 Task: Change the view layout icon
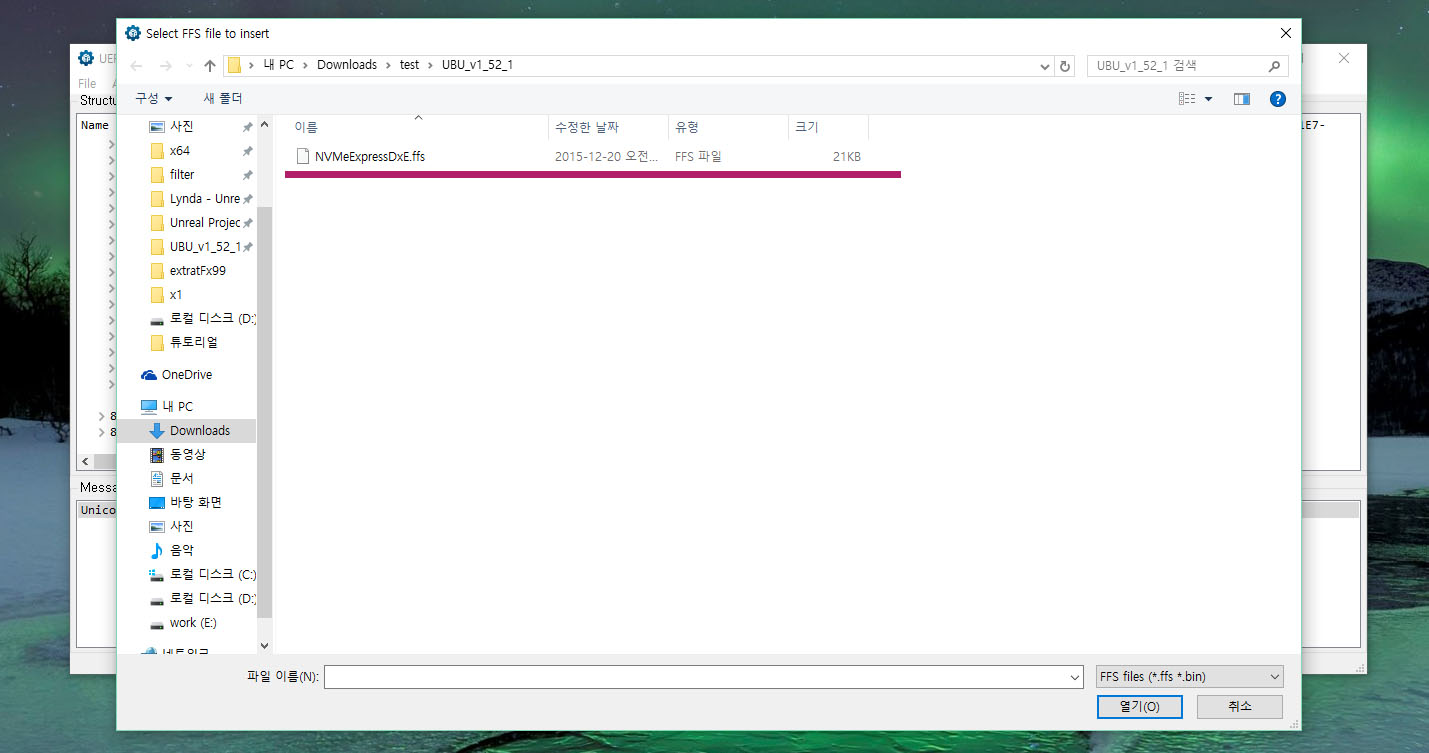point(1187,99)
